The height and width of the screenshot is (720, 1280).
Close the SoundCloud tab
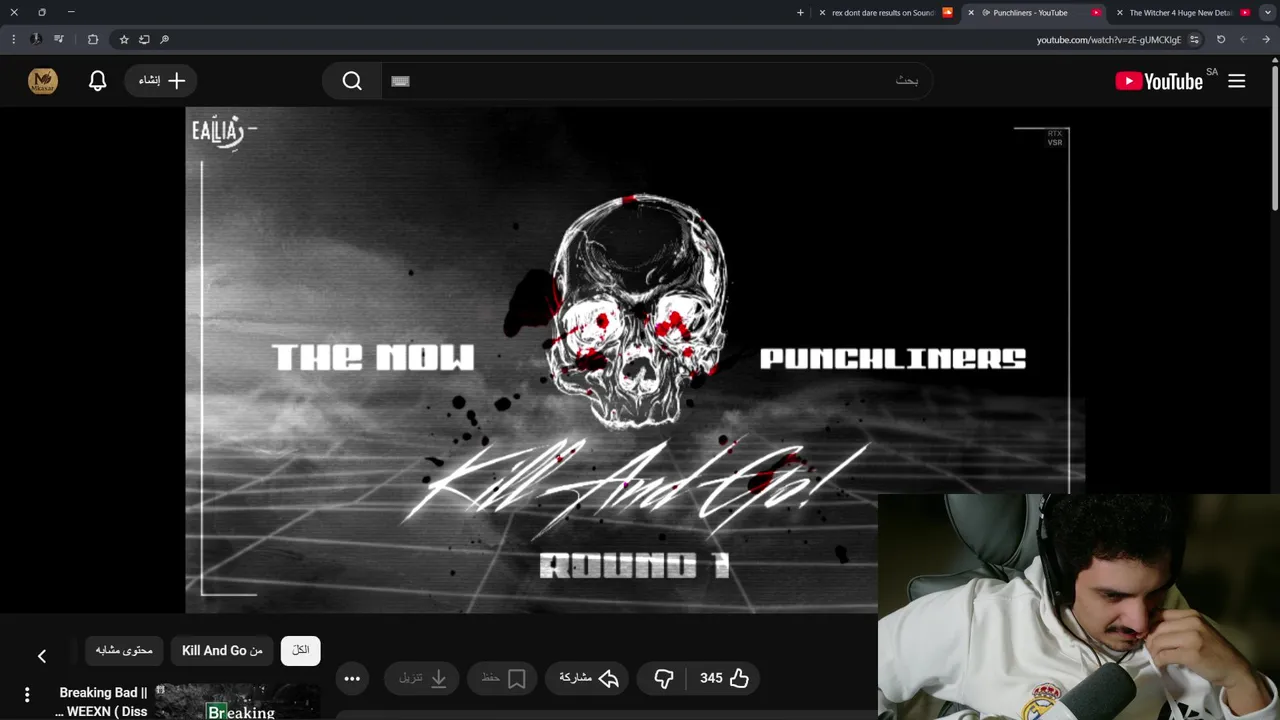822,13
